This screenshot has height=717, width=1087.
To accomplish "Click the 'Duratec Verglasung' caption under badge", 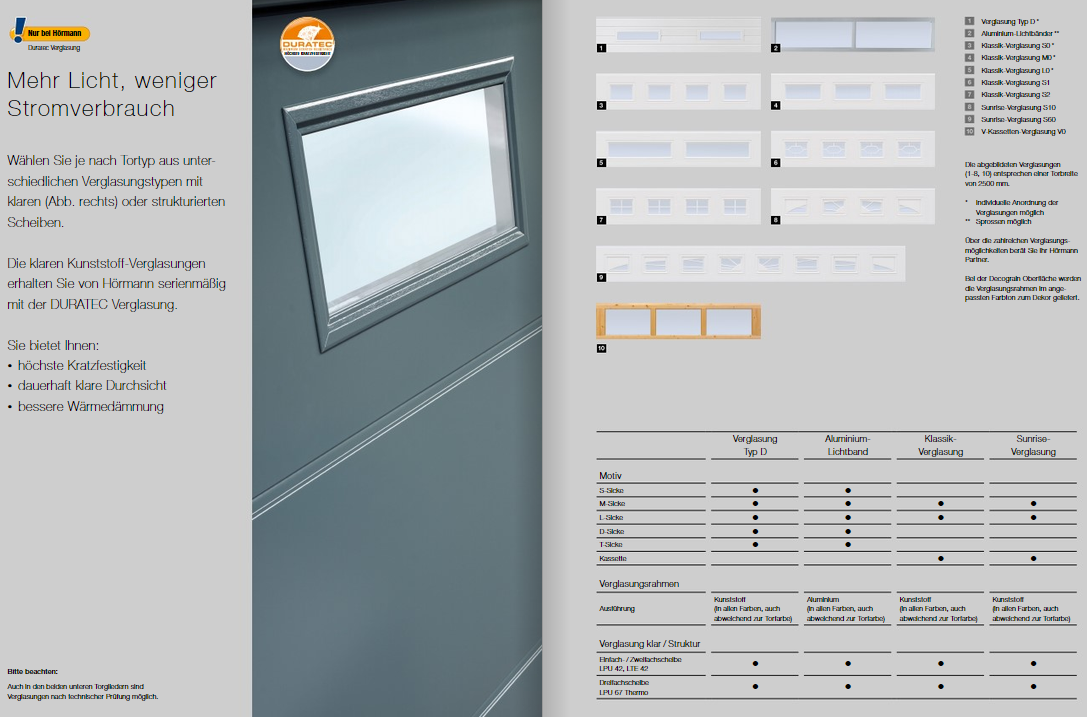I will click(x=54, y=48).
